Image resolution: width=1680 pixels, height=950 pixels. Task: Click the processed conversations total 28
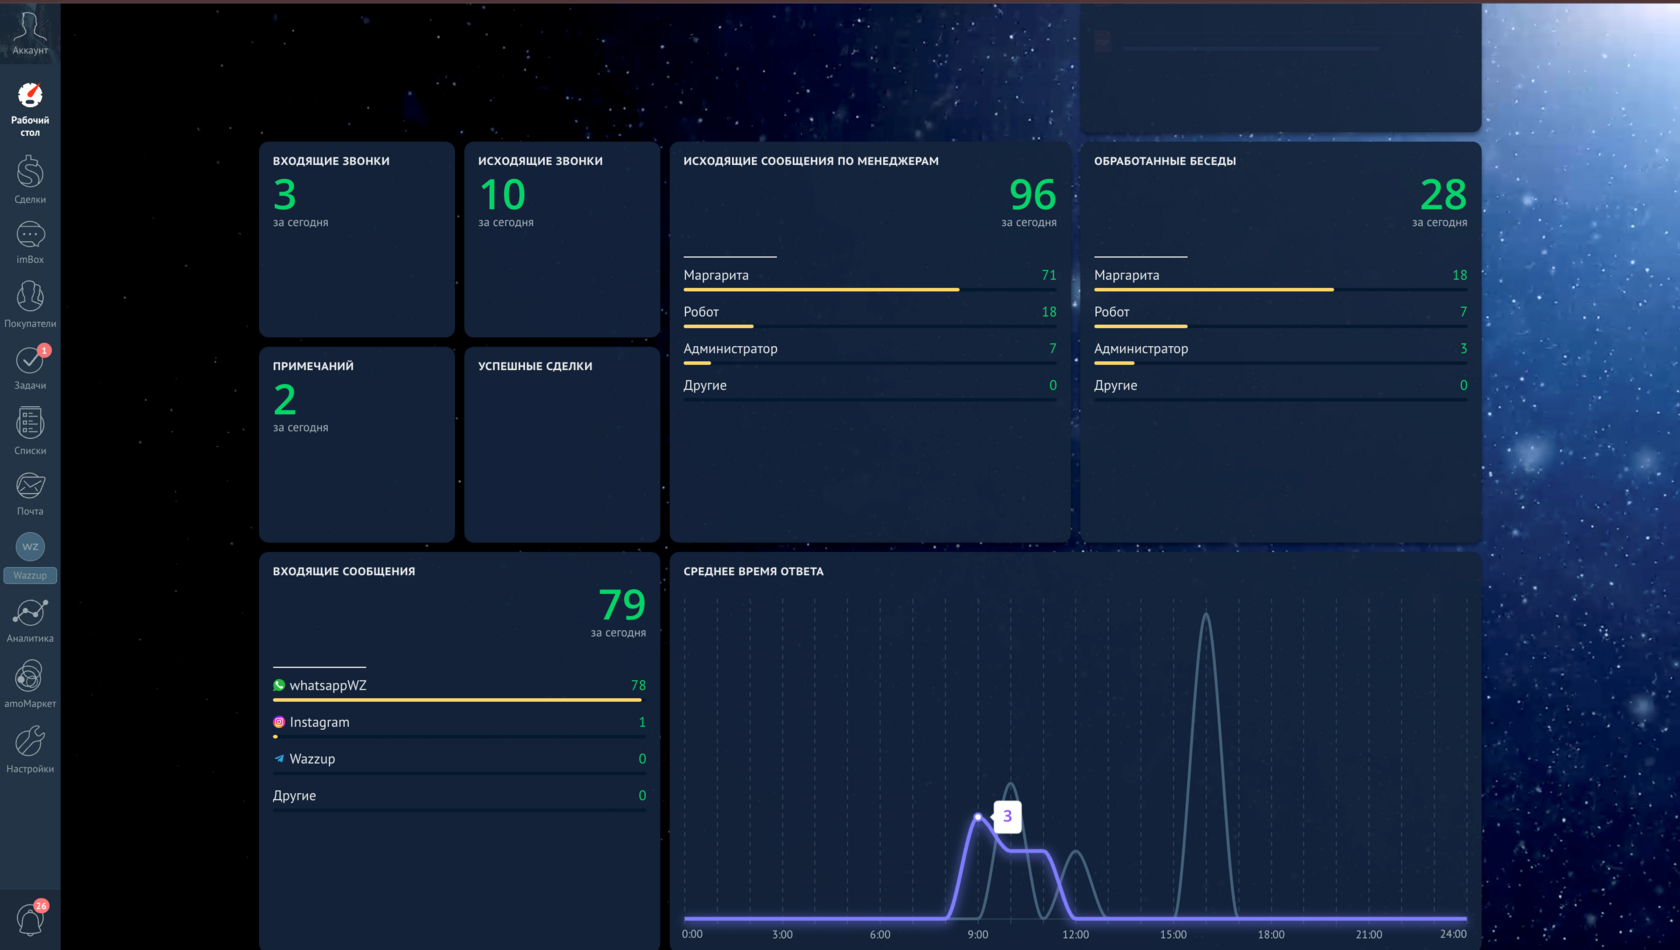[x=1443, y=194]
